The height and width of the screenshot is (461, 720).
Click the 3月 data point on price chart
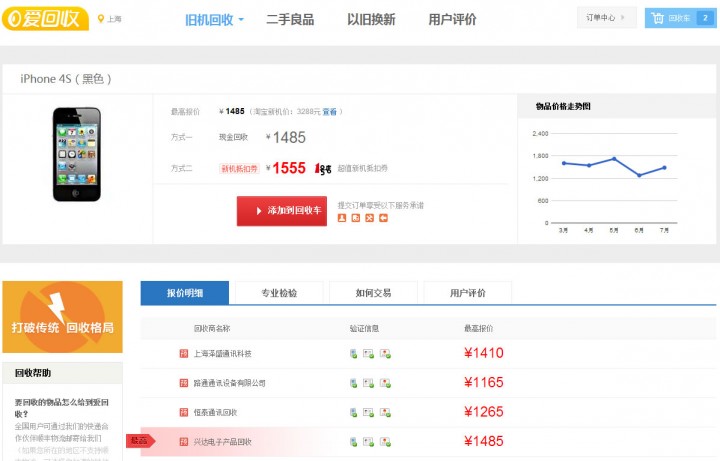564,163
